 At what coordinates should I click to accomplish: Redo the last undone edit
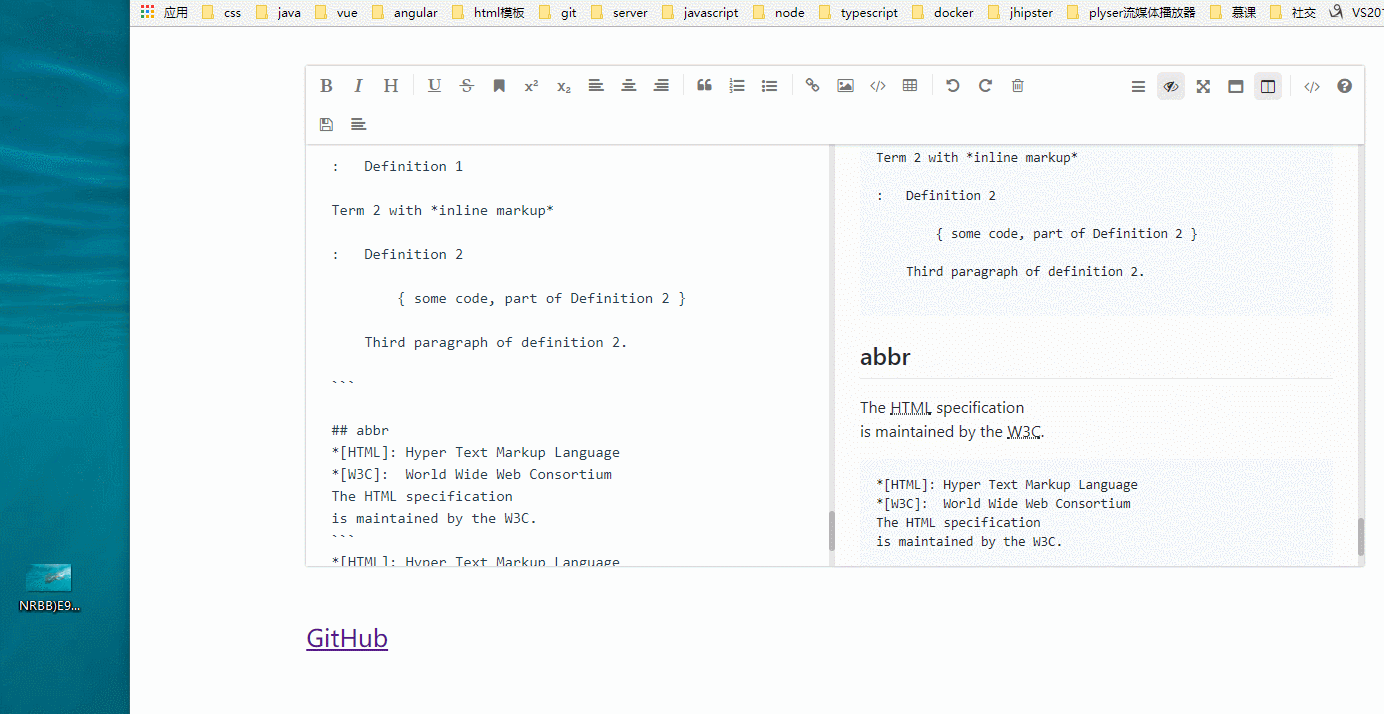[x=985, y=86]
